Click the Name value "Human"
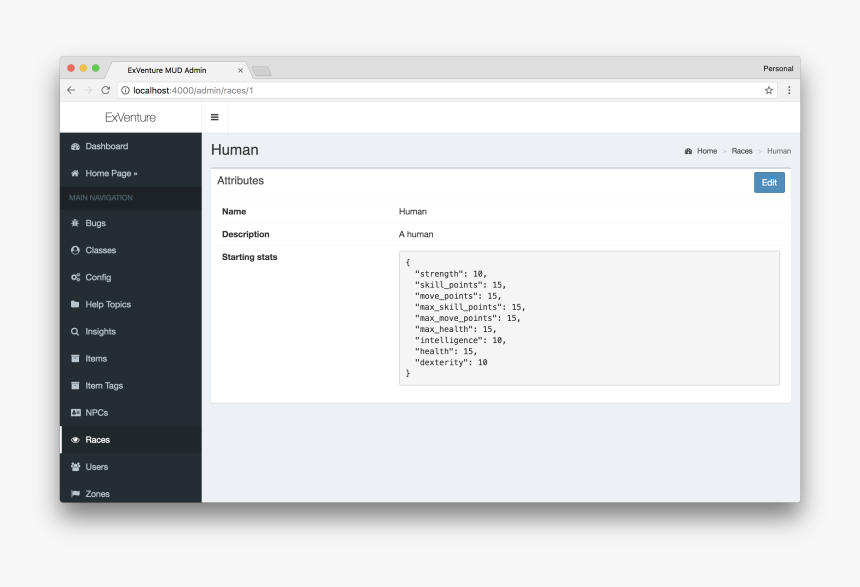The image size is (860, 587). tap(412, 212)
